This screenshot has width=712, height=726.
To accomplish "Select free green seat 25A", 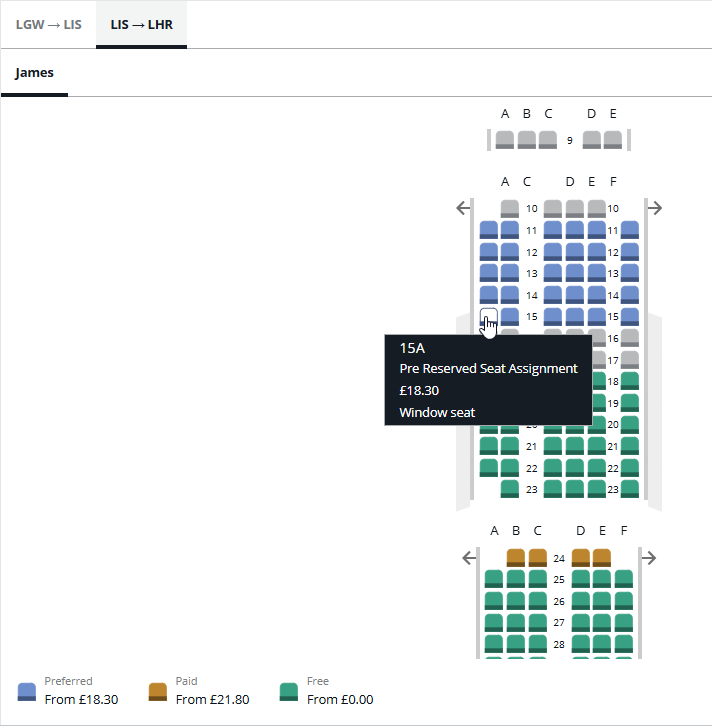I will pos(494,580).
